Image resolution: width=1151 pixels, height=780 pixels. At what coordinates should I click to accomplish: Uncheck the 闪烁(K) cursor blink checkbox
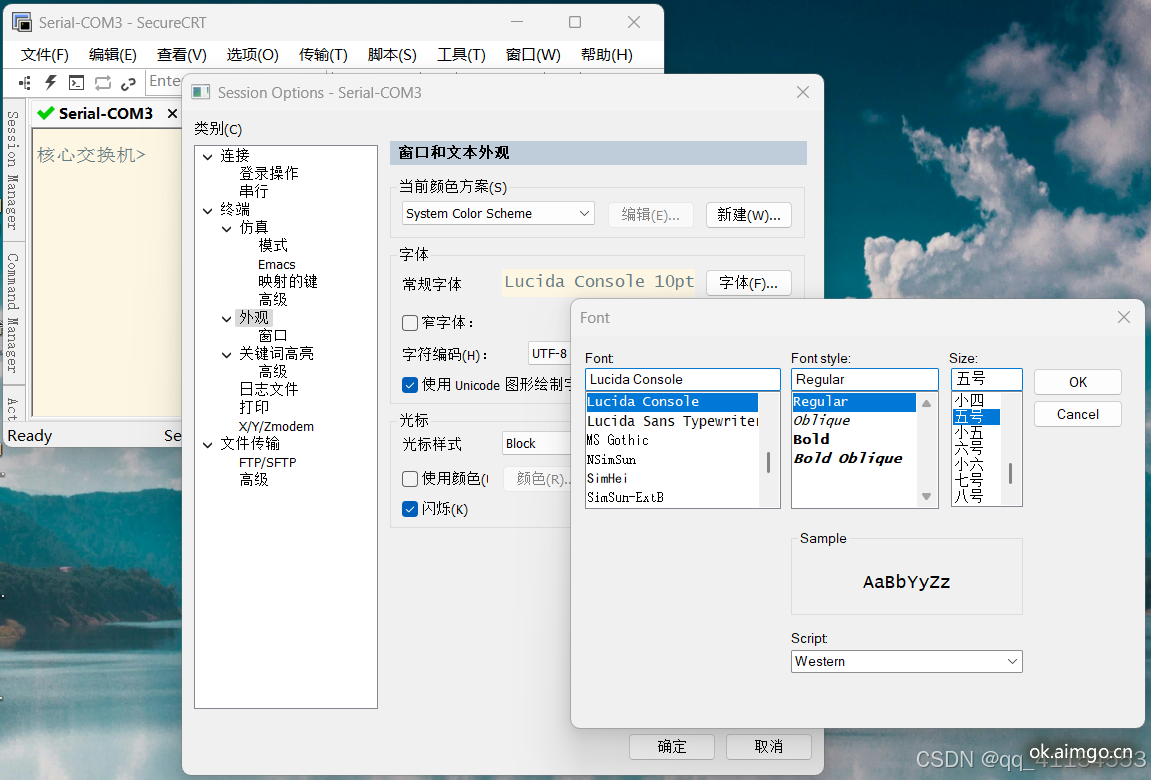coord(410,509)
